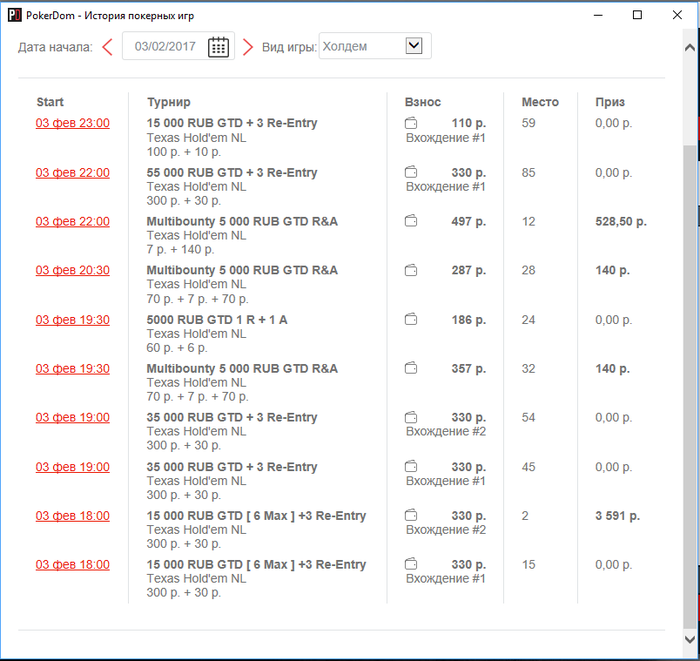Click wallet icon in 18:00 Вхождение #1 row
The height and width of the screenshot is (661, 700).
[411, 564]
